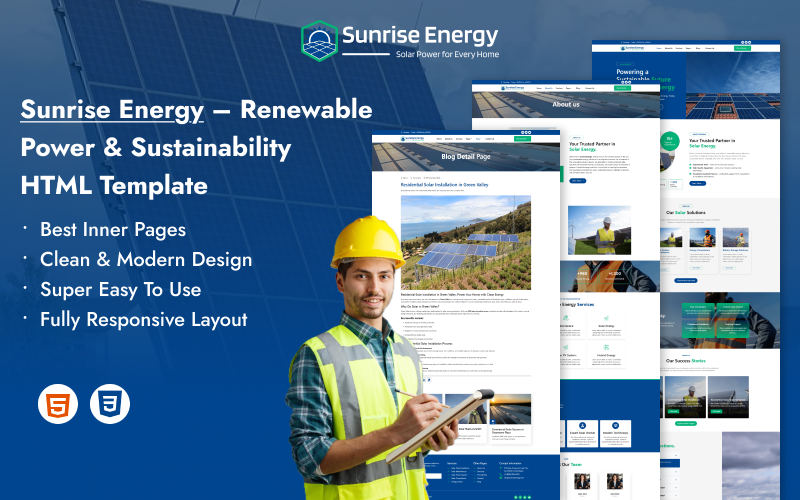
Task: Click the engineer with laptop photo on the About page
Action: [x=599, y=230]
